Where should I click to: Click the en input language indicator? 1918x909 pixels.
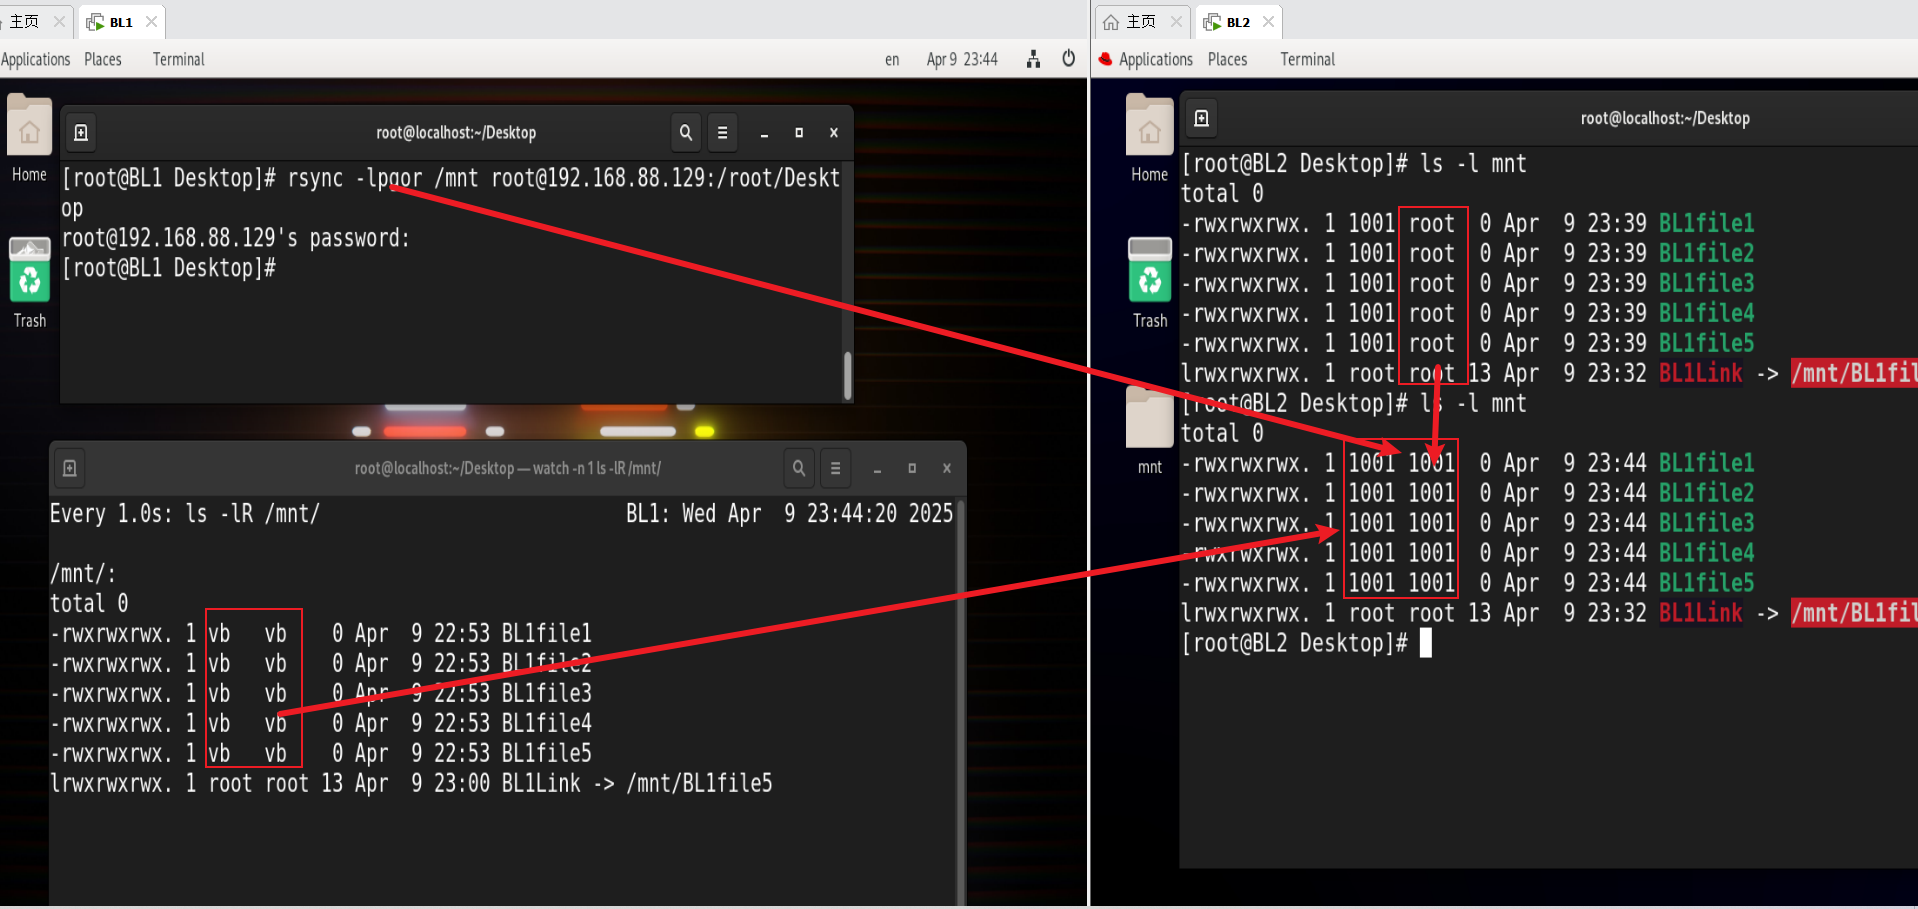[x=892, y=60]
